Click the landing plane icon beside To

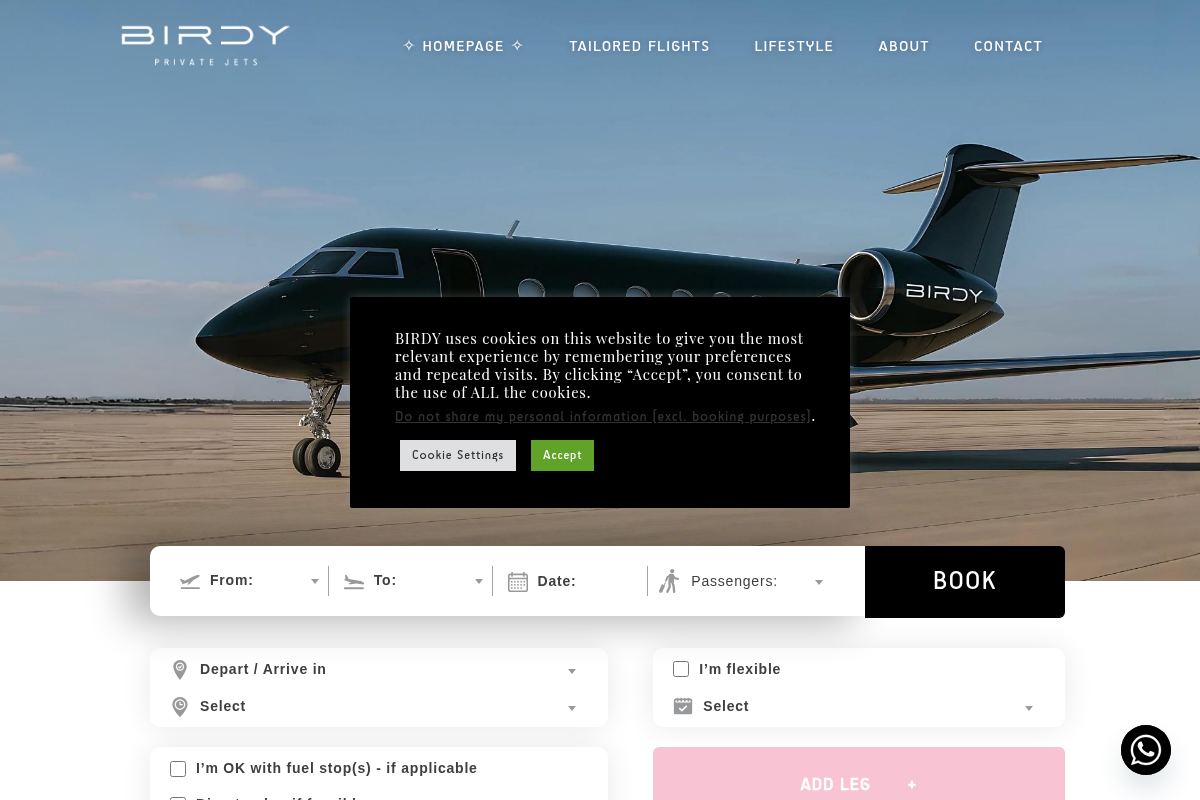point(354,581)
